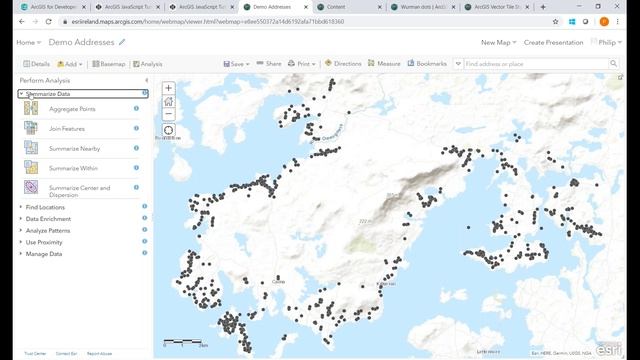Show info for Find Locations category
The image size is (640, 360).
[x=144, y=206]
